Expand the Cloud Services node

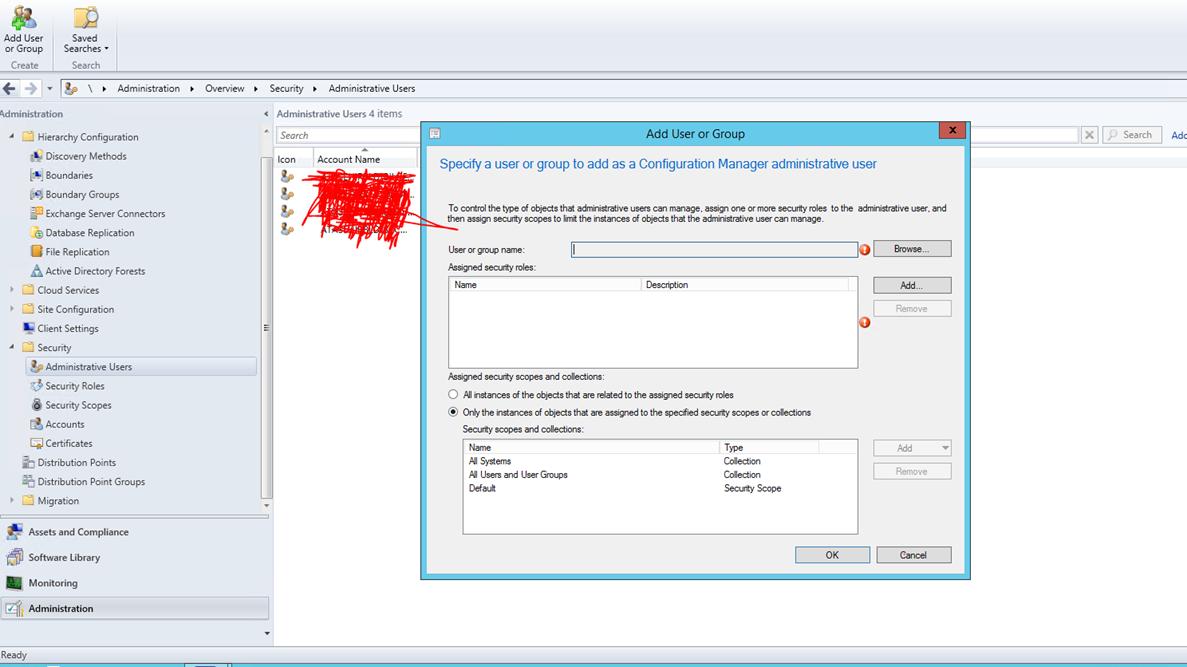(x=11, y=290)
